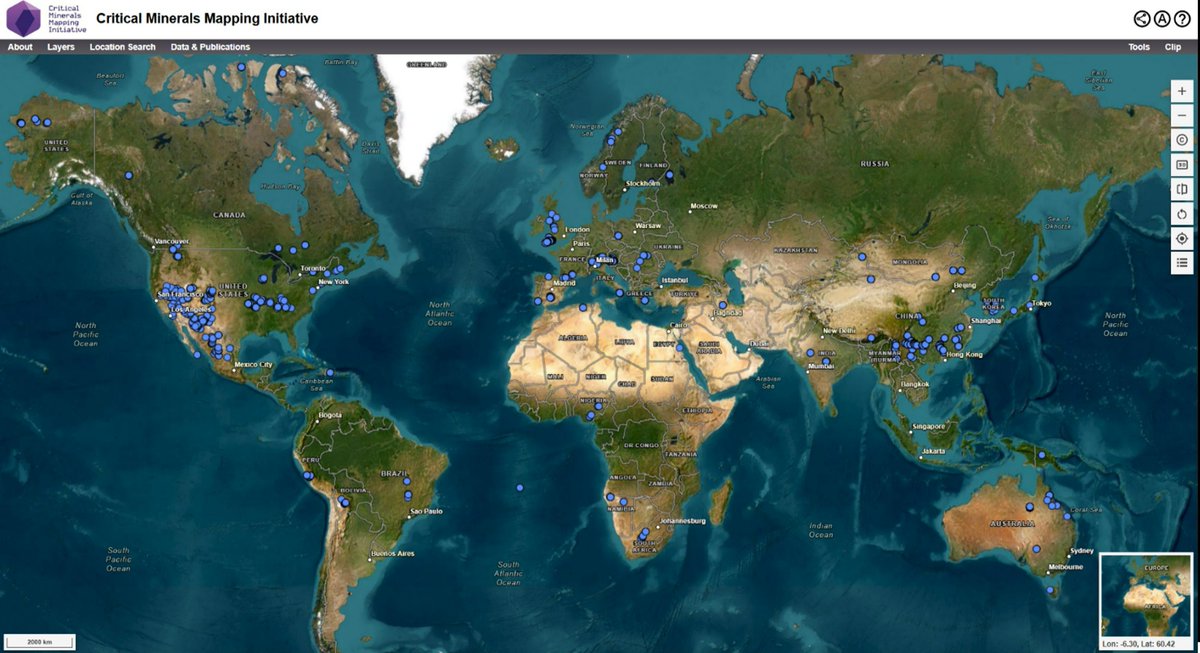
Task: Click the 'Mexico City' label
Action: point(253,365)
